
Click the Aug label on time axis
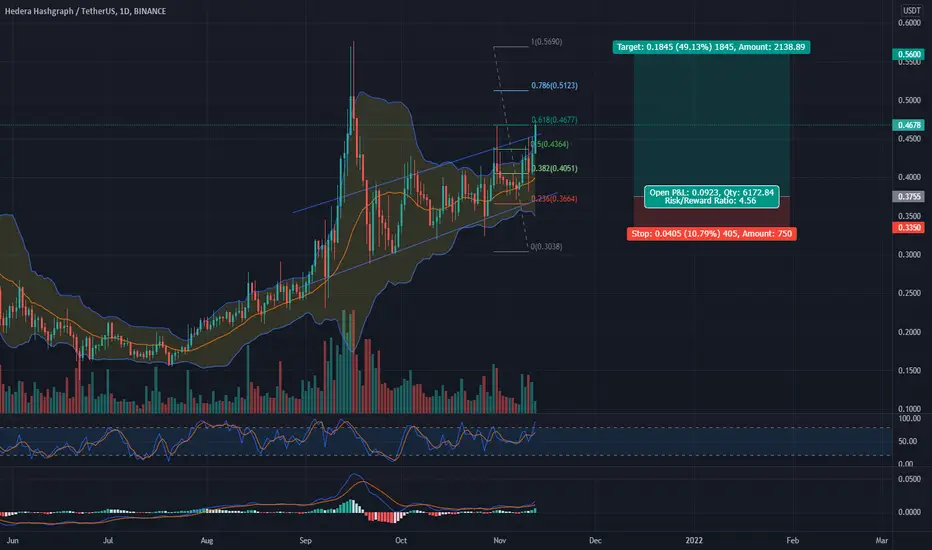(206, 540)
